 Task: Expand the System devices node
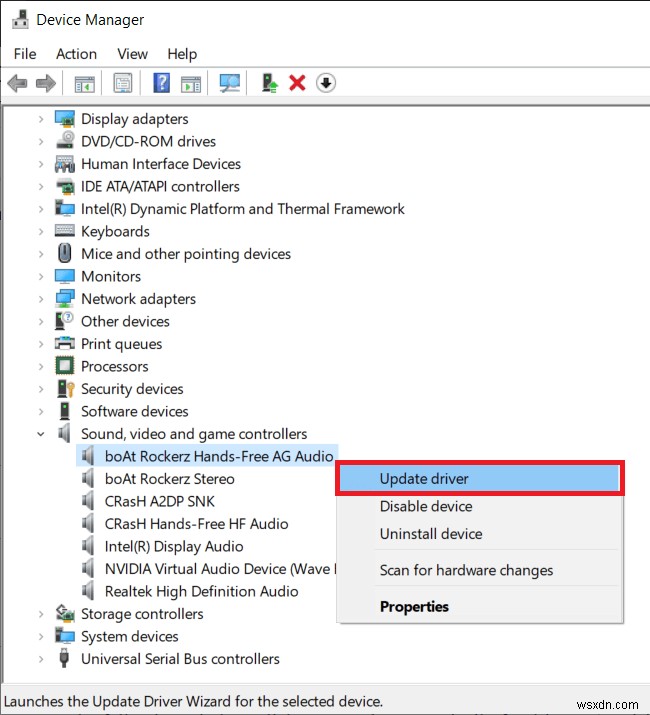(41, 637)
